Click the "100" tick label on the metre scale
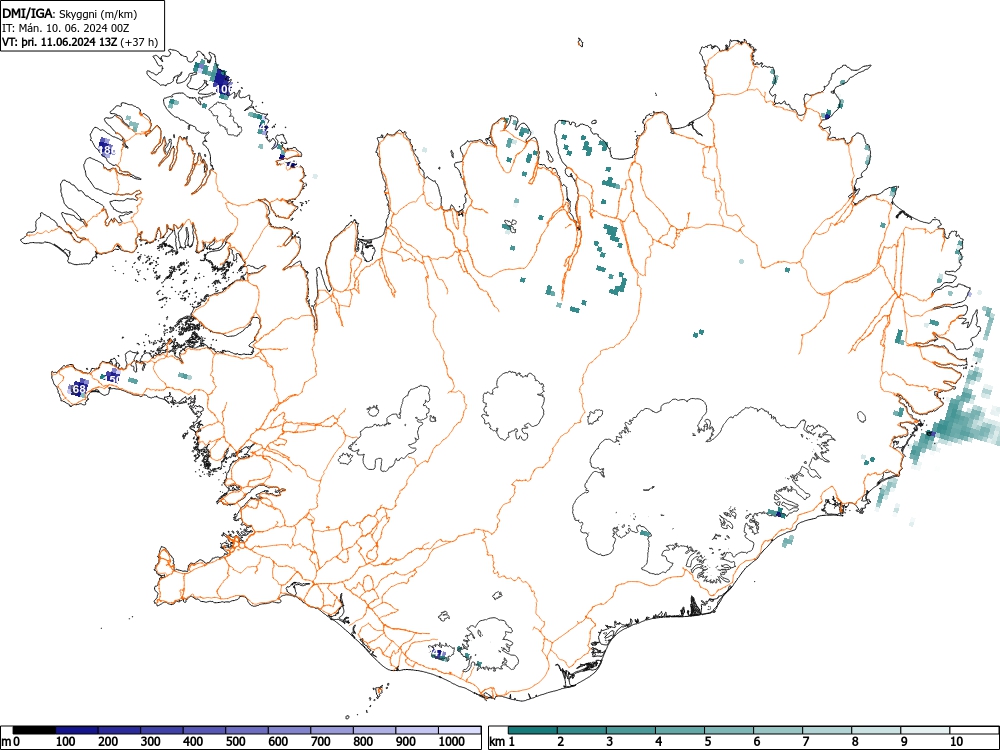1000x750 pixels. (x=66, y=742)
